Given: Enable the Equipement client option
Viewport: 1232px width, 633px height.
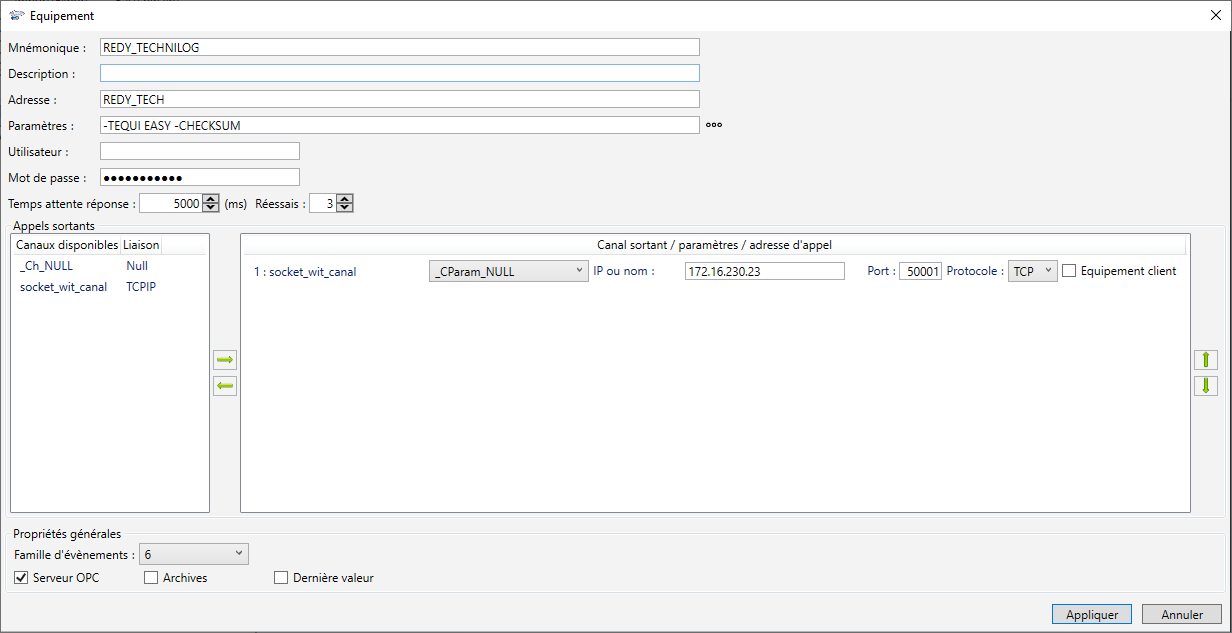Looking at the screenshot, I should [x=1069, y=271].
